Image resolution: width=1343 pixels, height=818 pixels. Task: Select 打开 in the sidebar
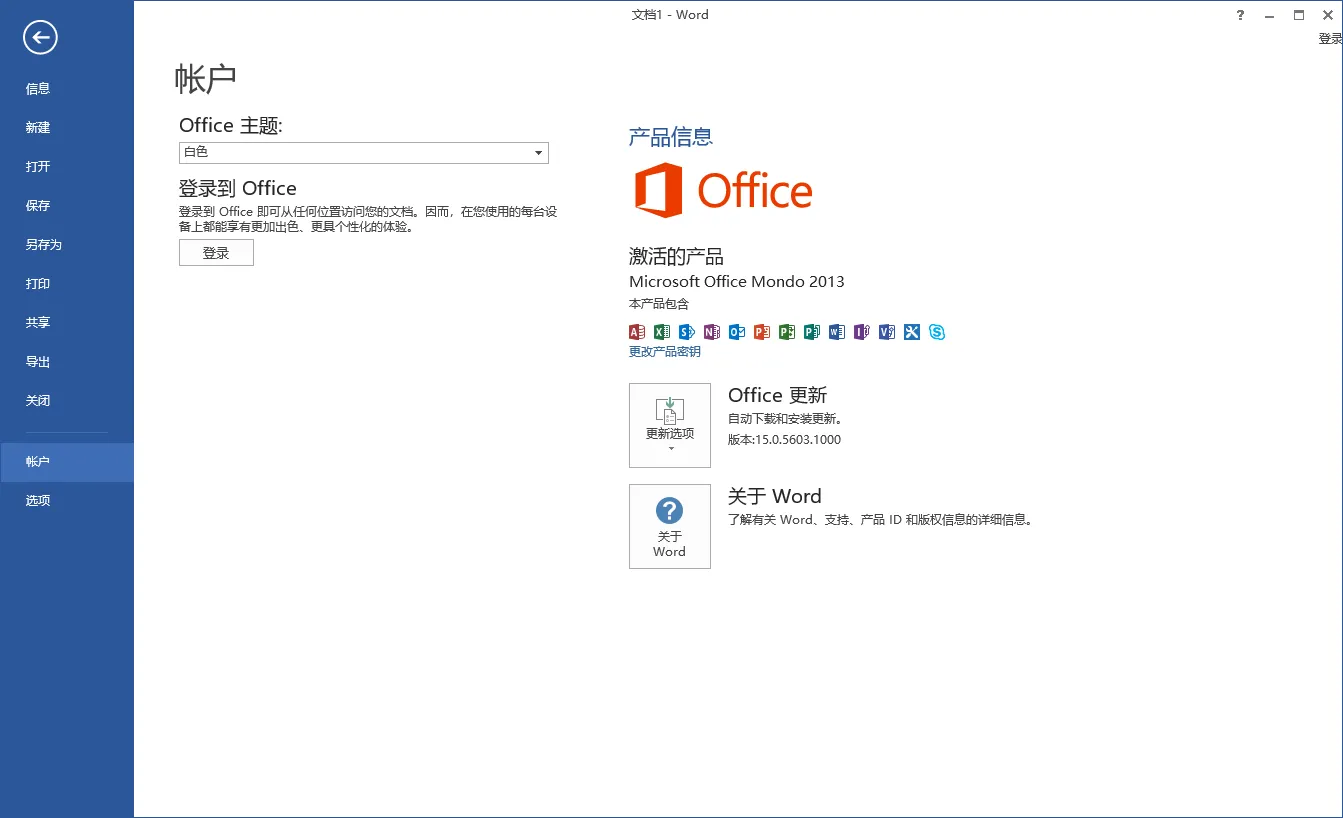(67, 166)
